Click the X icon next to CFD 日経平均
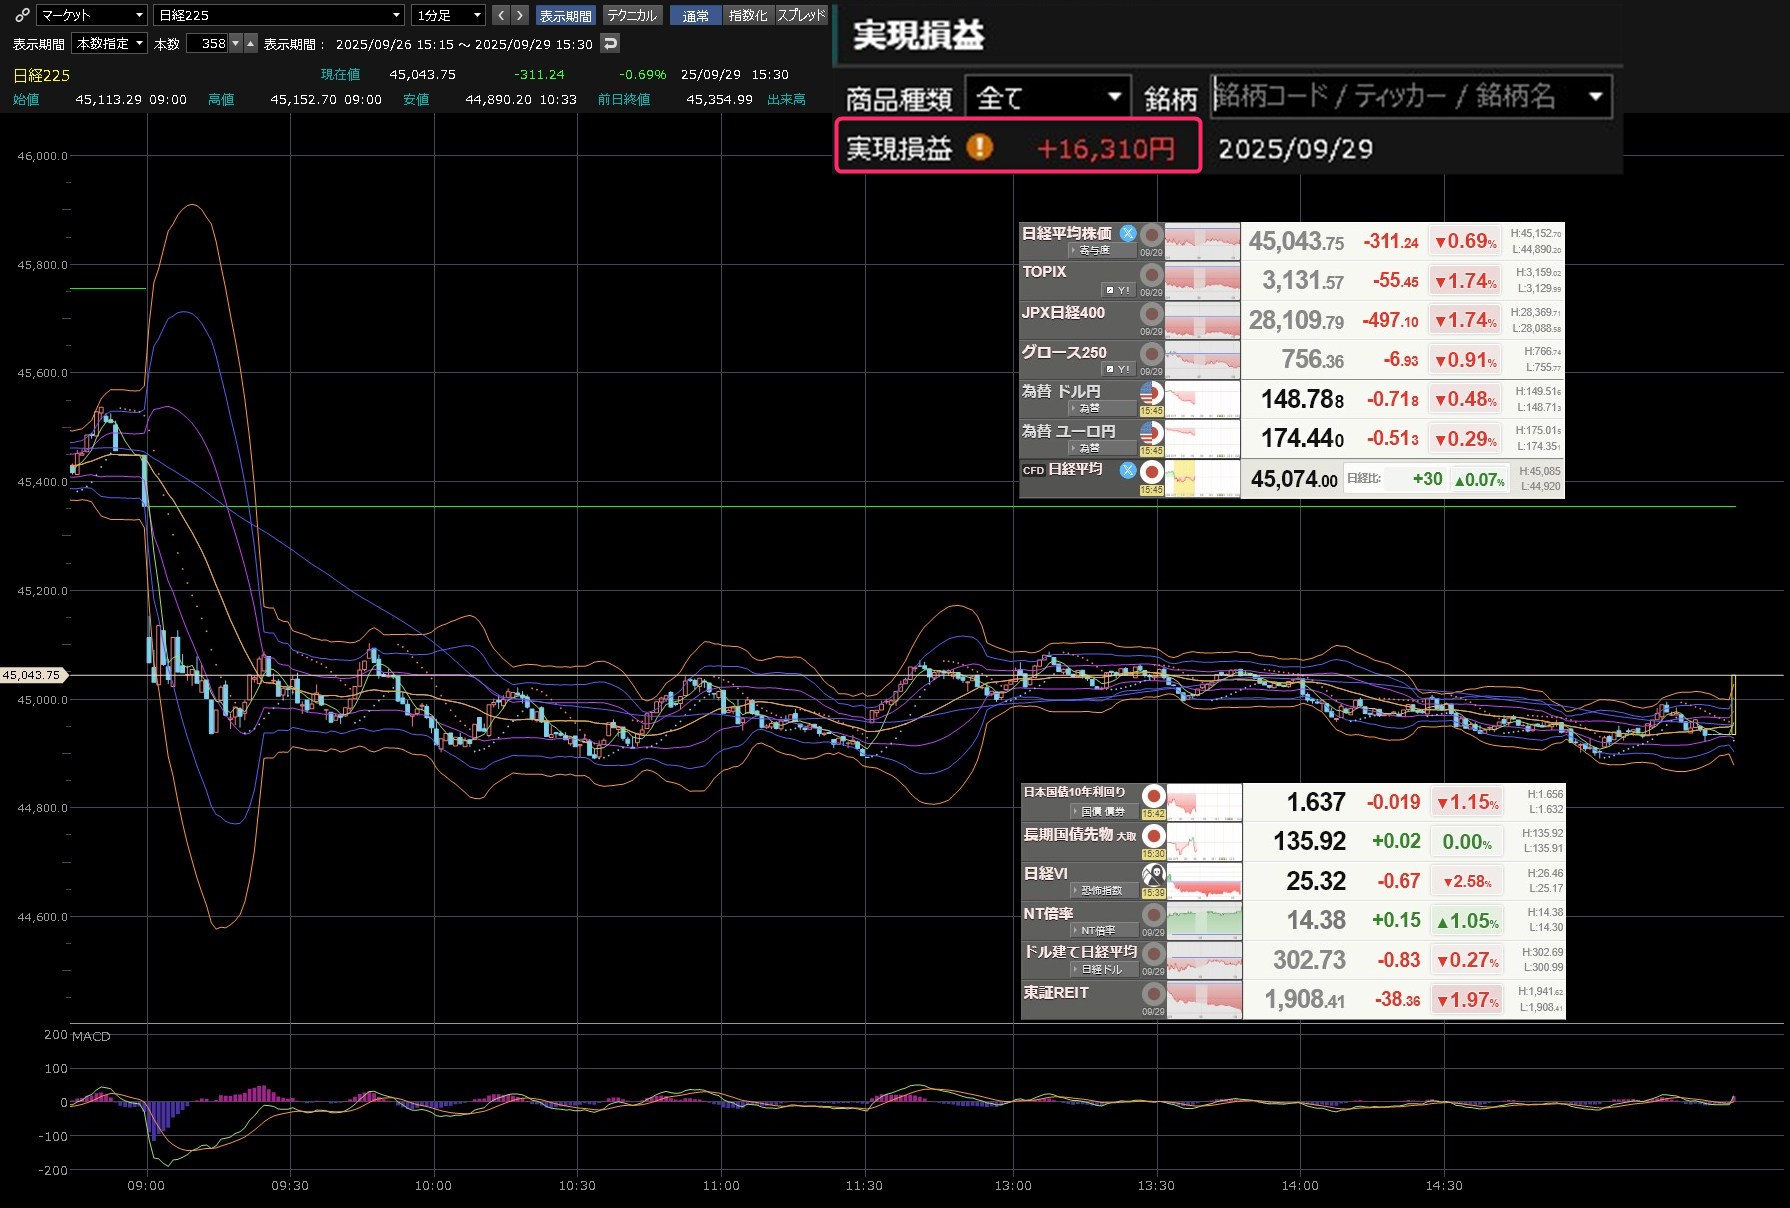Image resolution: width=1790 pixels, height=1208 pixels. (1128, 470)
